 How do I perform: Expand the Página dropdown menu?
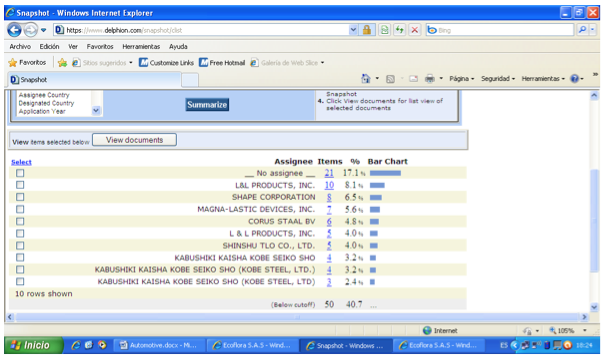tap(461, 78)
